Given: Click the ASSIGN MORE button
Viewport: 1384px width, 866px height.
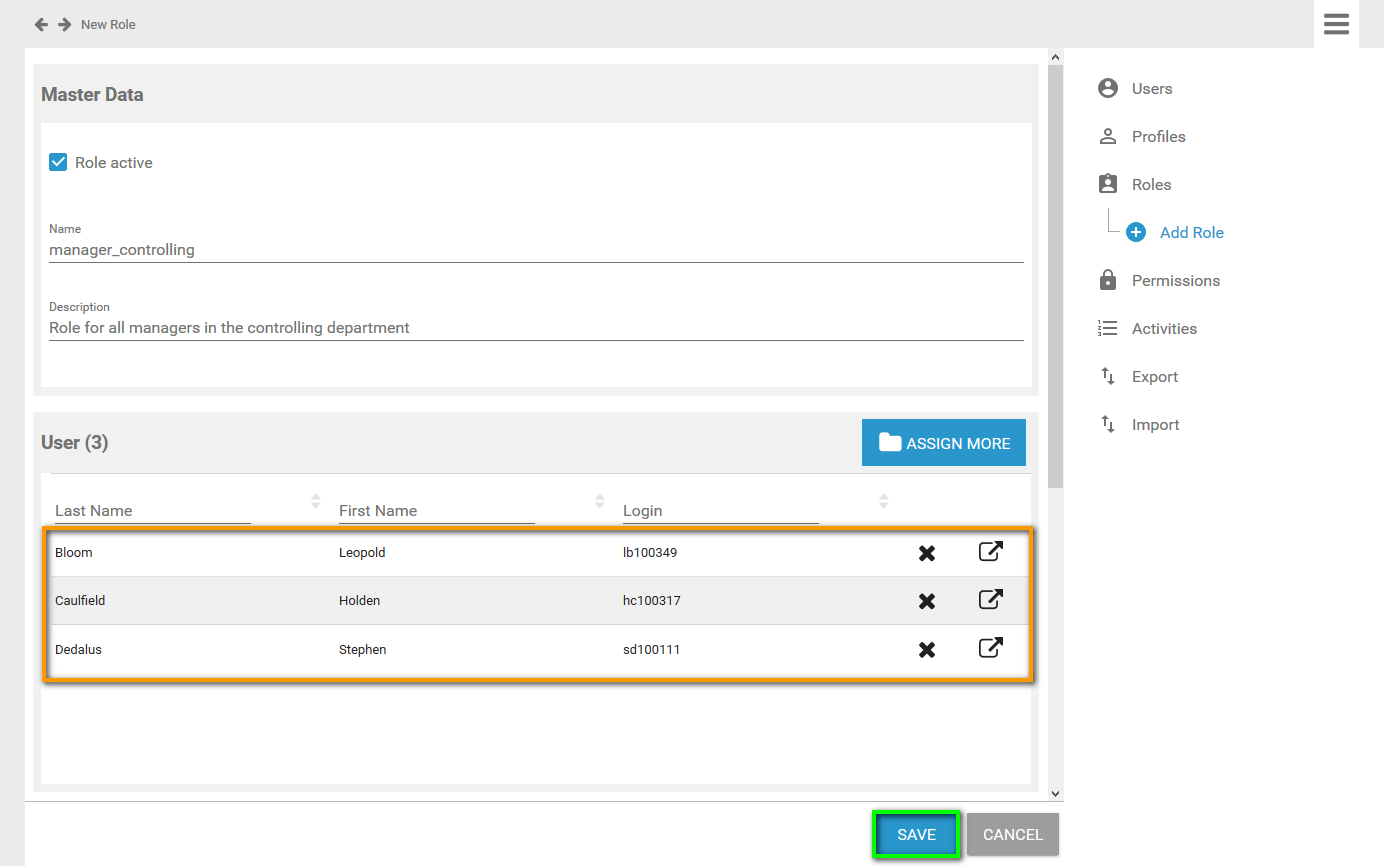Looking at the screenshot, I should coord(944,443).
